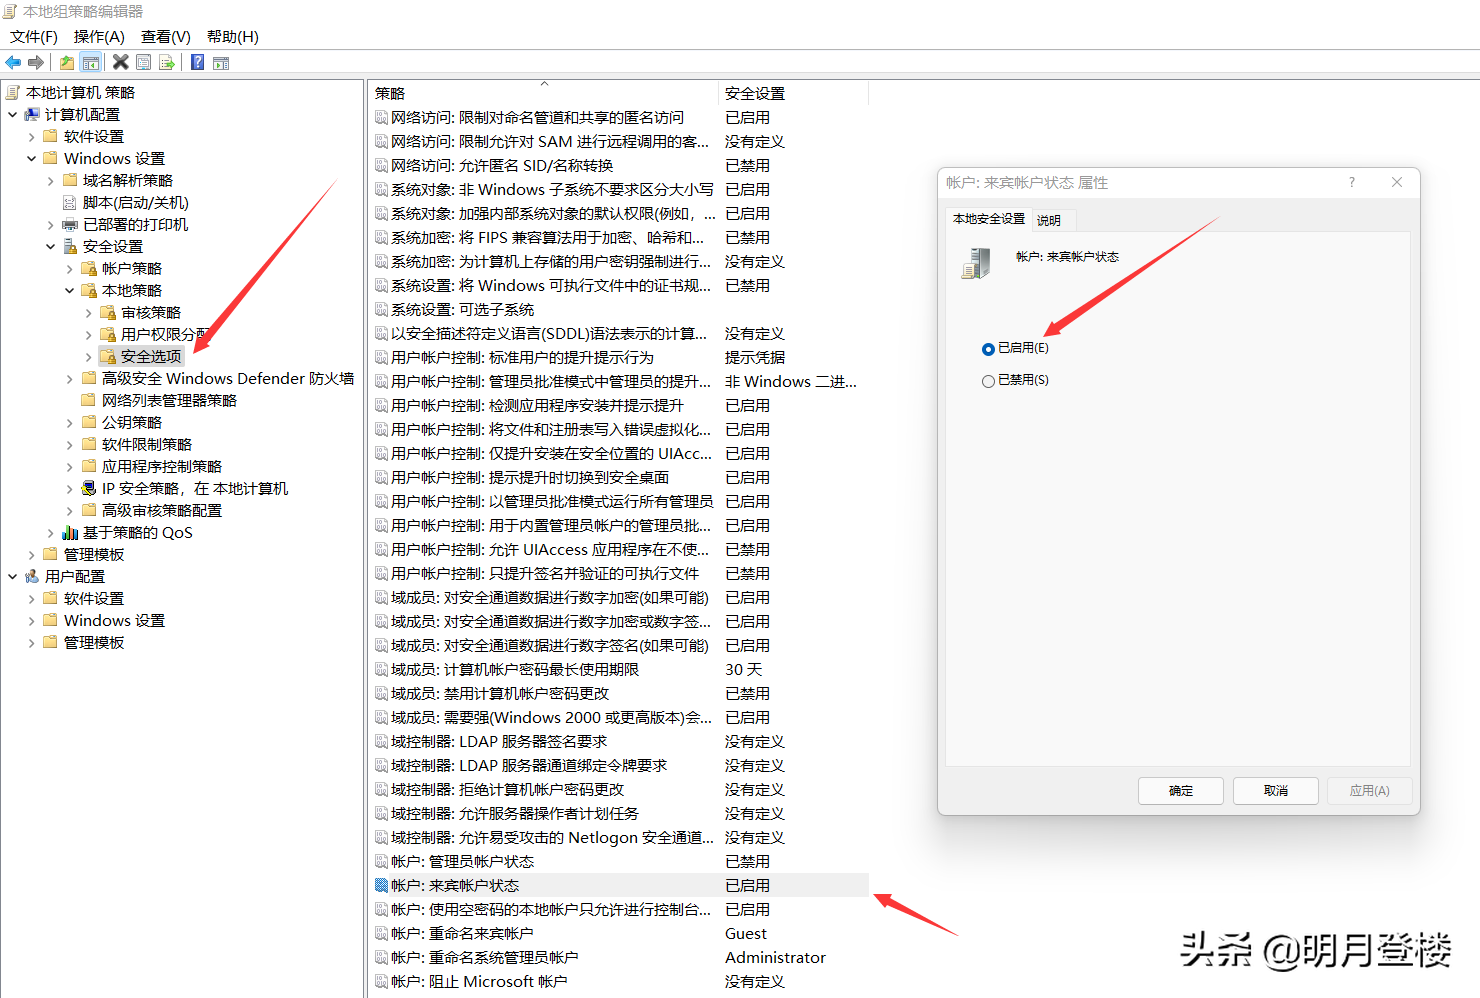The height and width of the screenshot is (998, 1480).
Task: Click the 已部署的打印机 printer icon
Action: click(70, 224)
